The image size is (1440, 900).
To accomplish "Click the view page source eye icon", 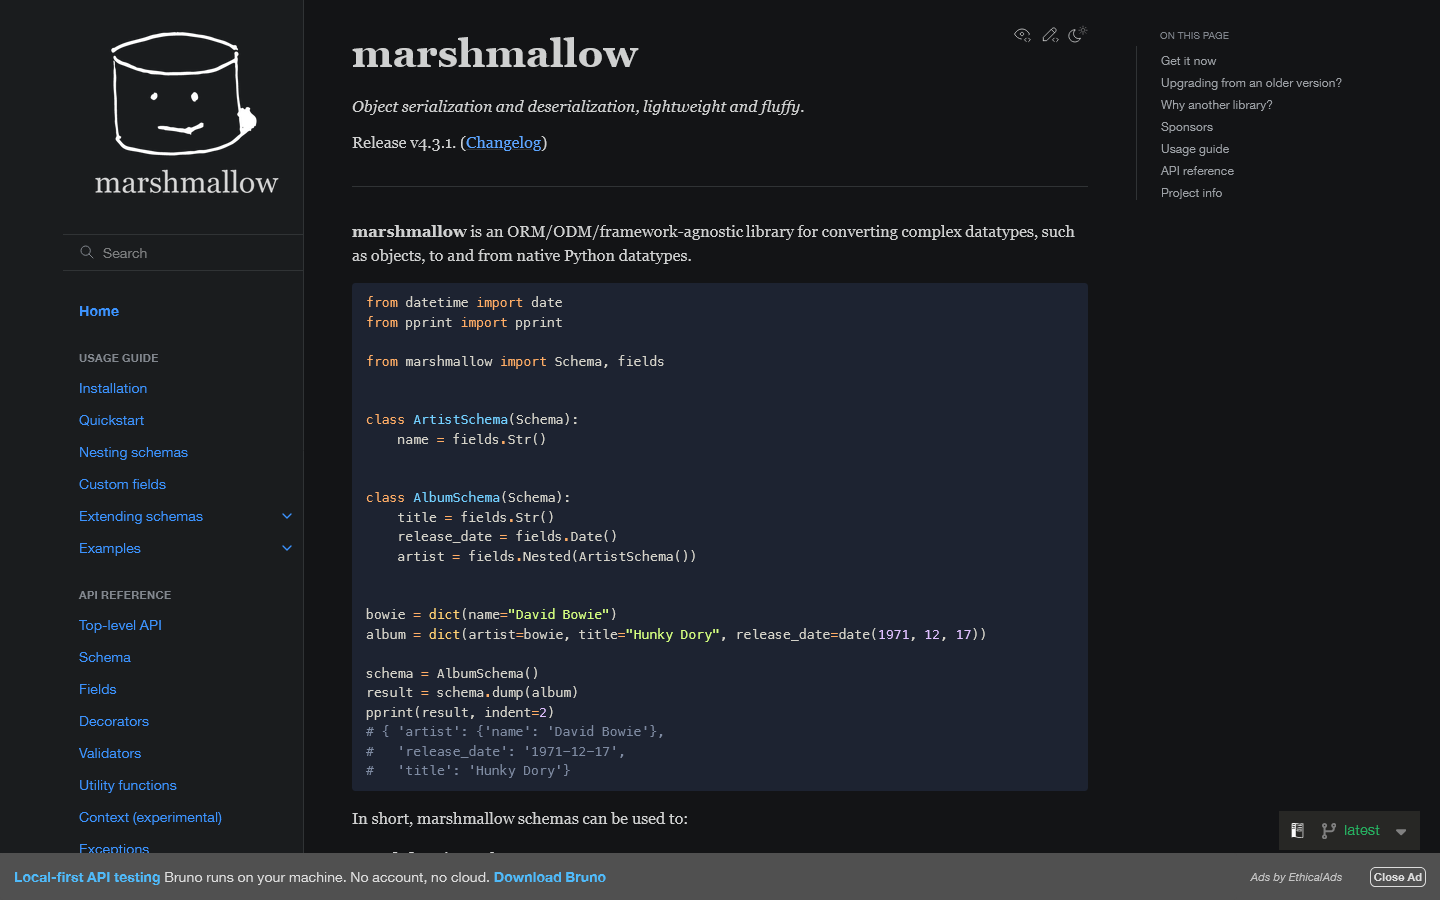I will coord(1022,35).
